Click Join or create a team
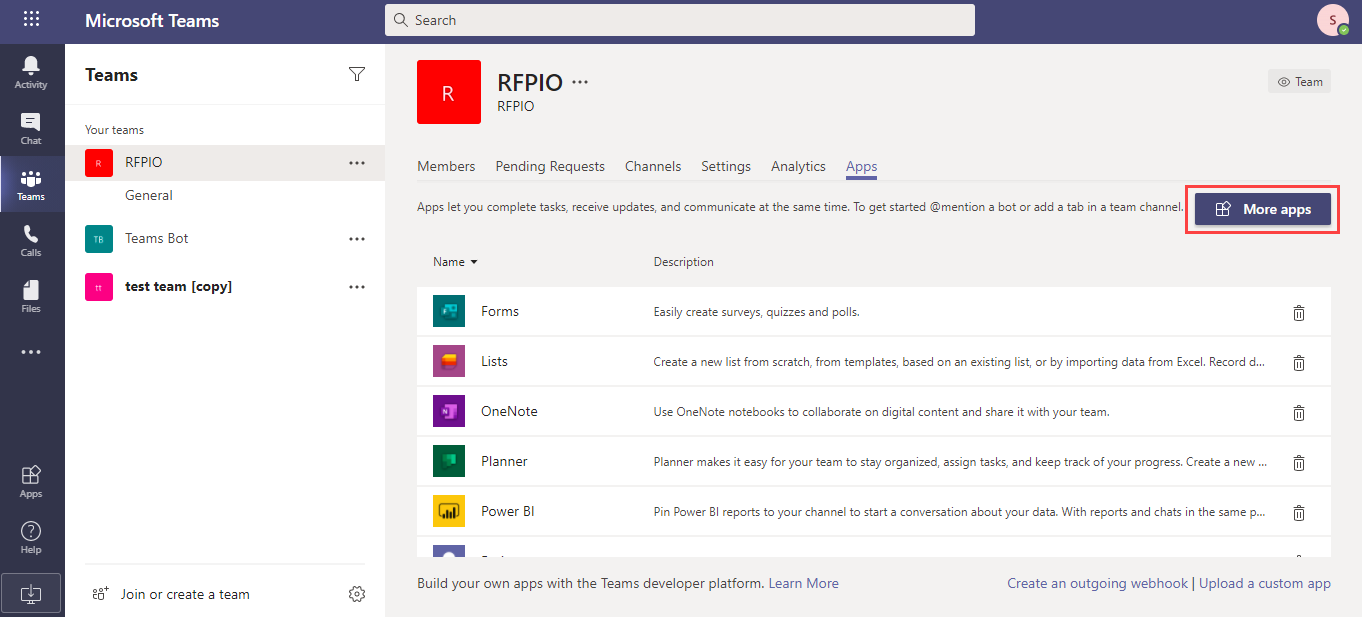Screen dimensions: 1362x617 (x=170, y=594)
